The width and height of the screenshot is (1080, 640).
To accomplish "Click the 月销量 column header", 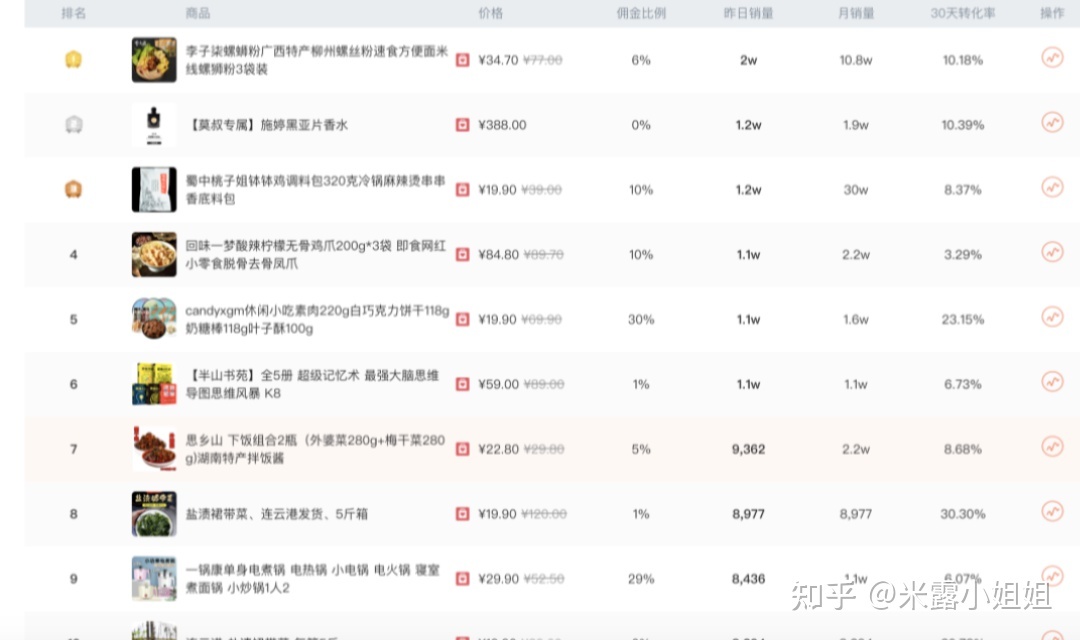I will click(x=855, y=13).
